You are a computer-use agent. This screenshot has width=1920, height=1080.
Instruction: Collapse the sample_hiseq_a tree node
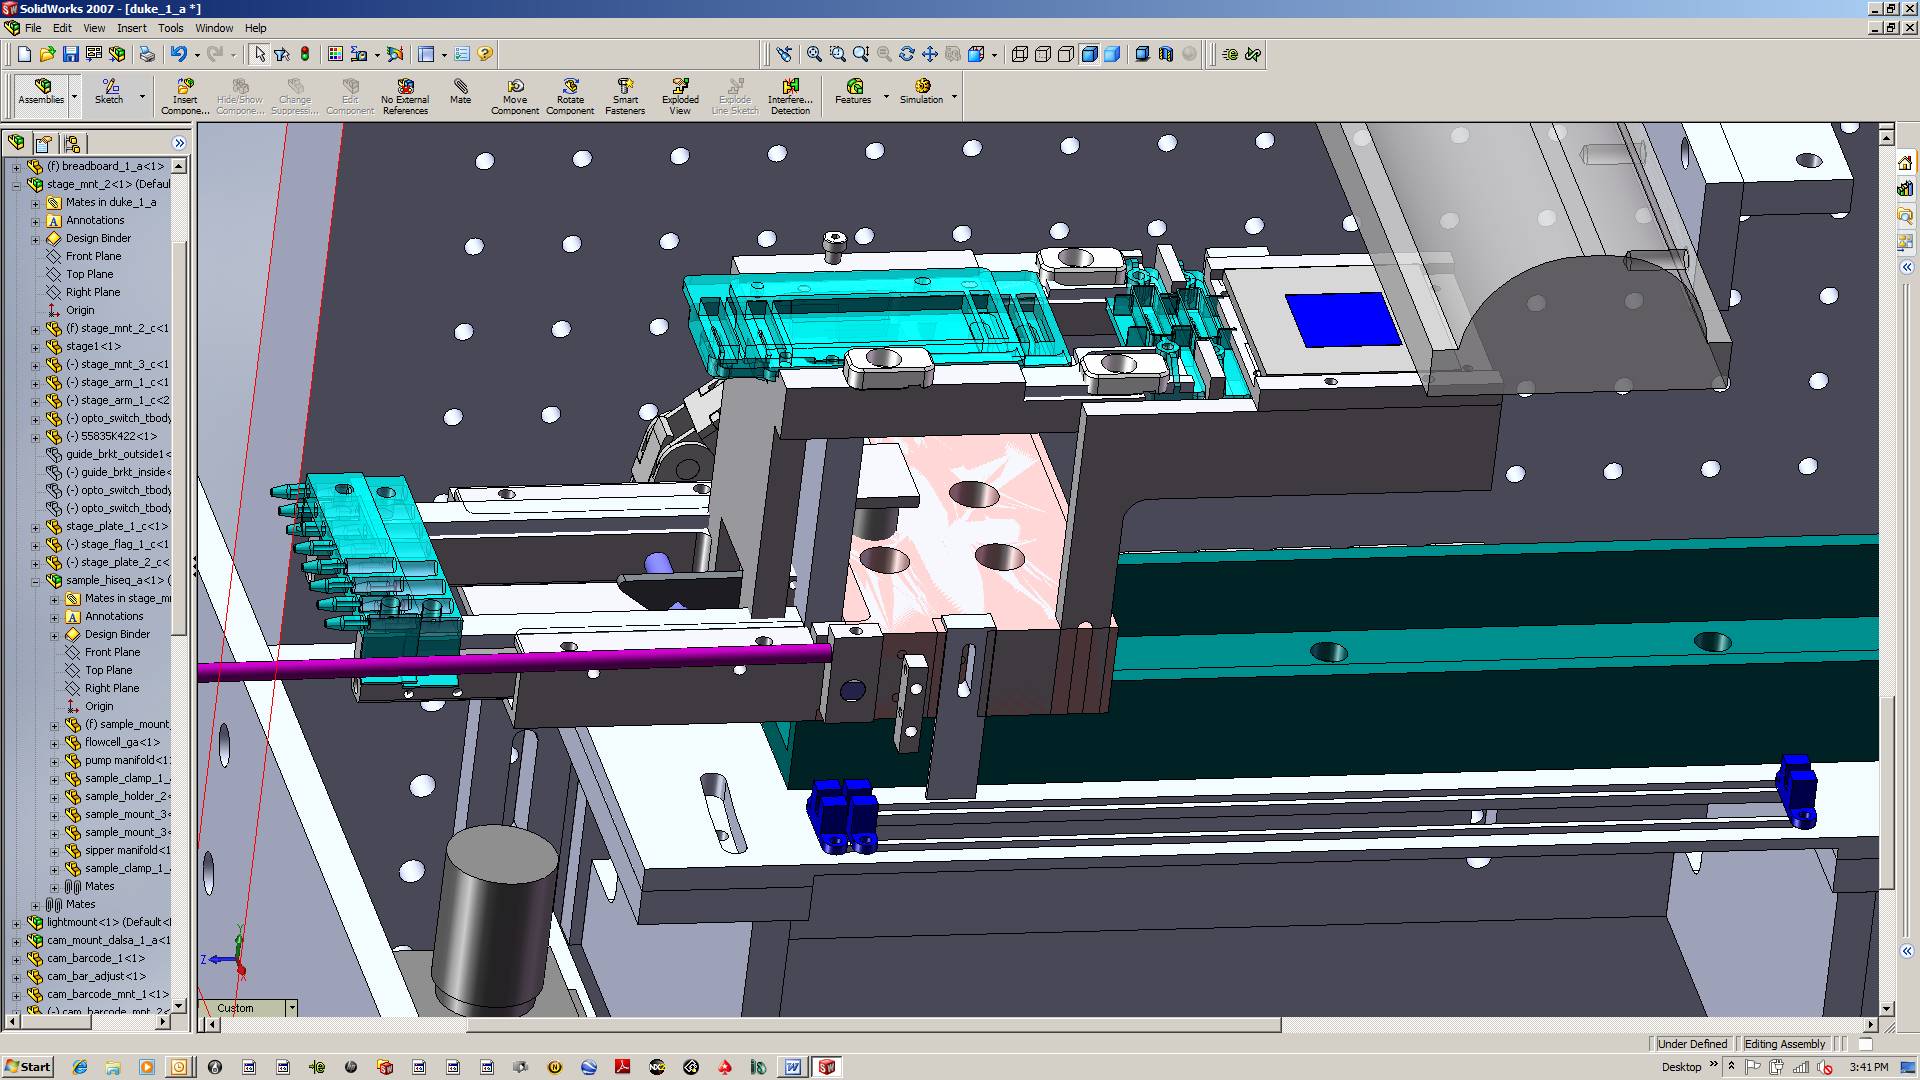click(35, 581)
